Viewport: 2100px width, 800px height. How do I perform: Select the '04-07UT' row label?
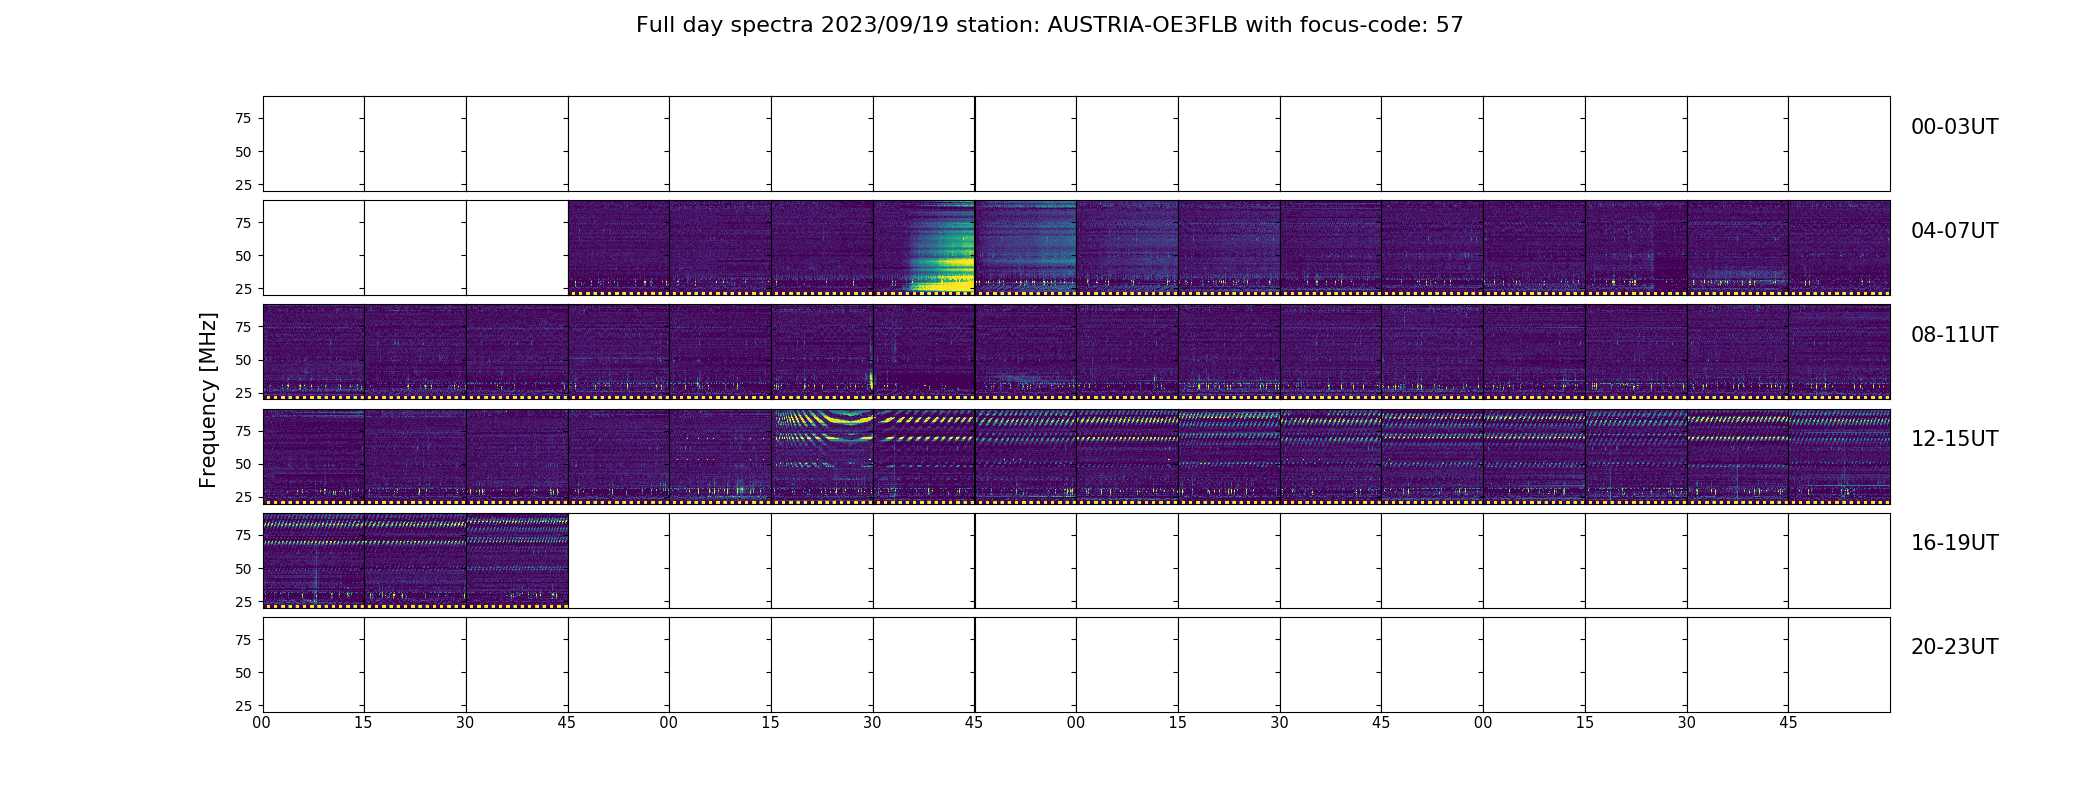1954,231
